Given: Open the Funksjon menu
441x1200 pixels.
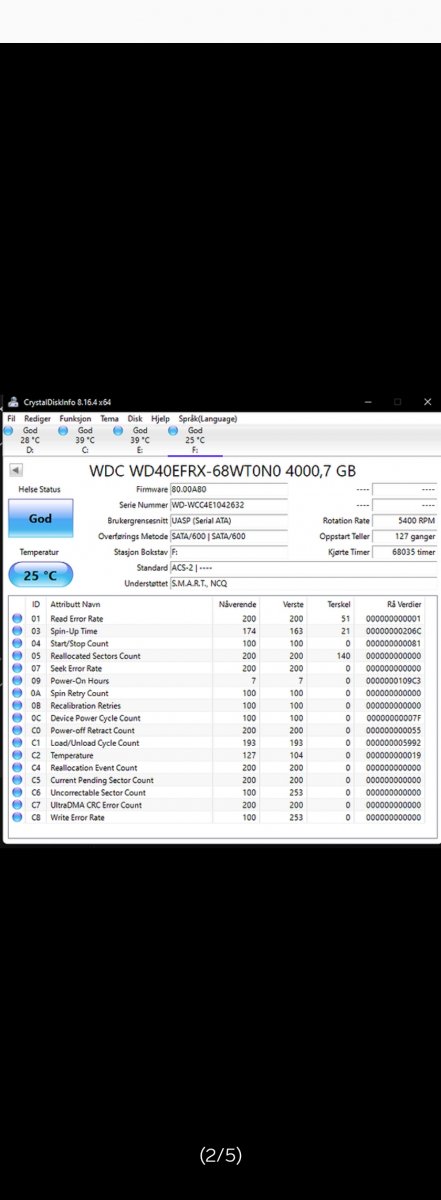Looking at the screenshot, I should click(75, 419).
